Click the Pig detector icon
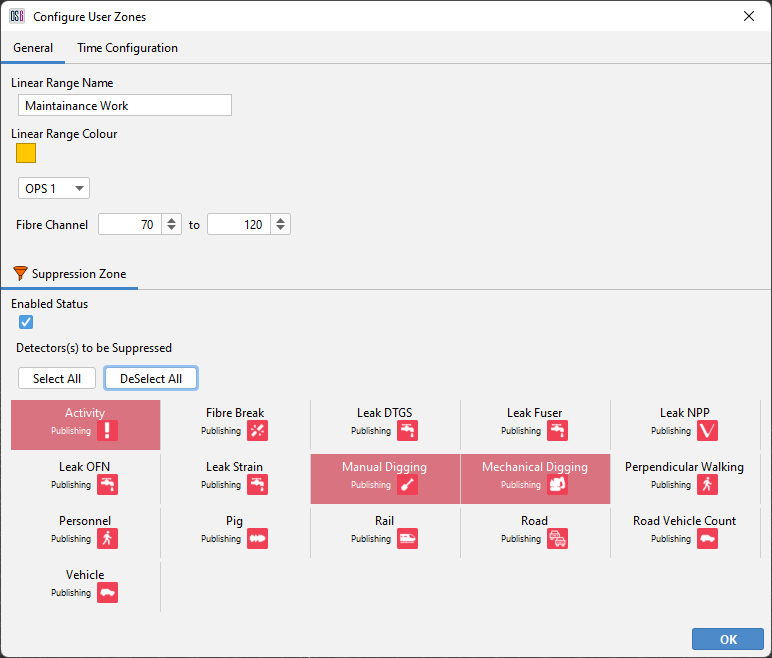The width and height of the screenshot is (772, 658). pyautogui.click(x=257, y=539)
